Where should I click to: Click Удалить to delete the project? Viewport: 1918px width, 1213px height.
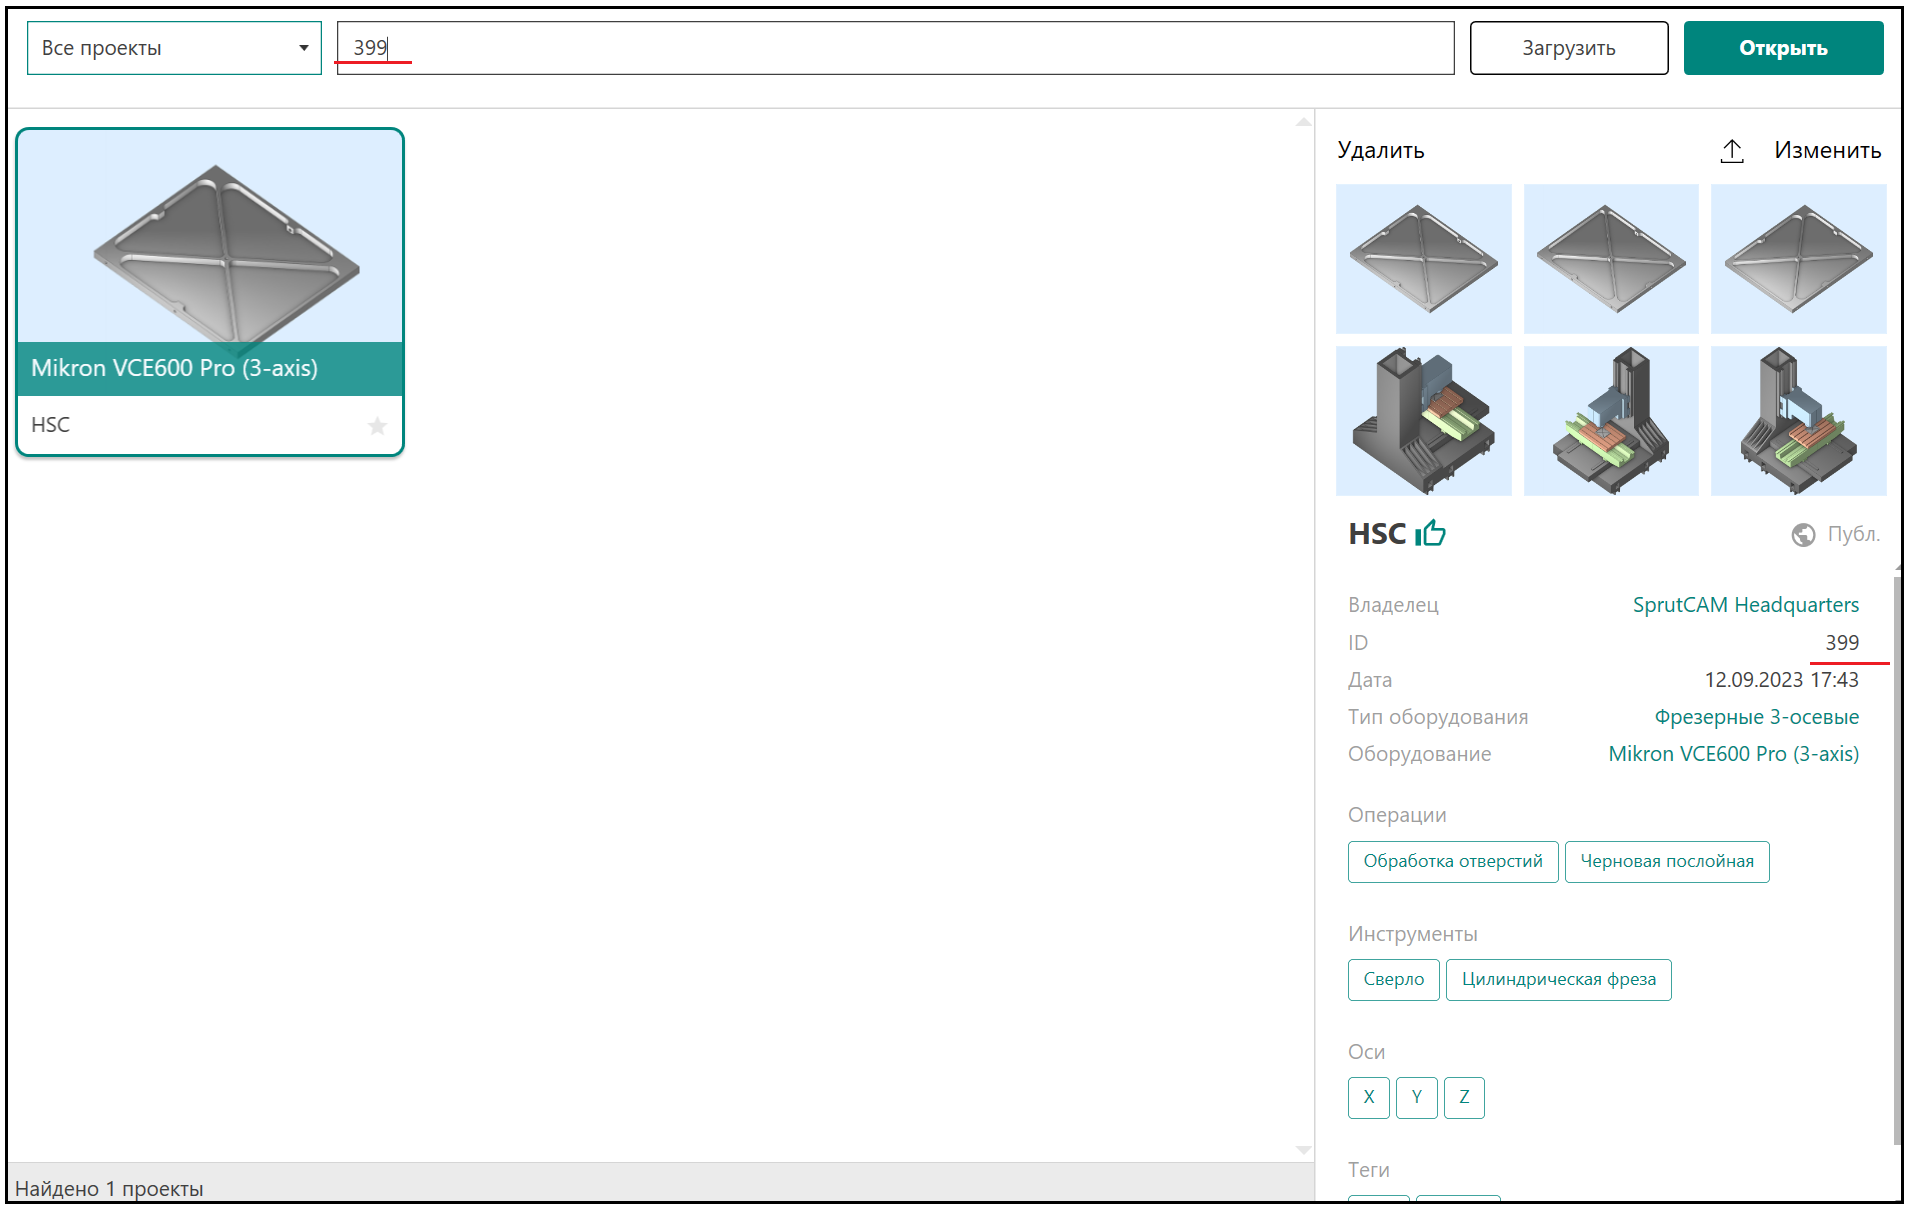[x=1380, y=151]
